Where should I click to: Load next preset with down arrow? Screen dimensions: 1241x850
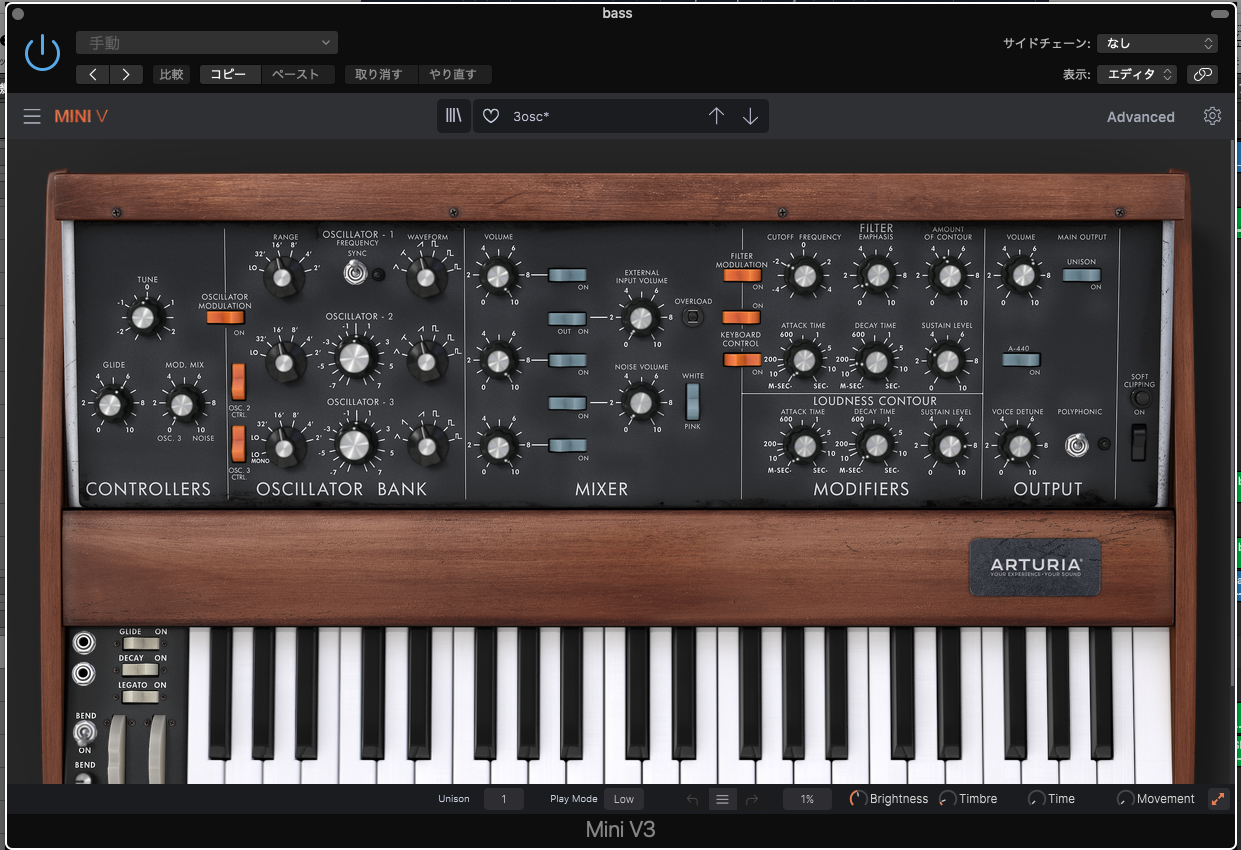pyautogui.click(x=750, y=116)
